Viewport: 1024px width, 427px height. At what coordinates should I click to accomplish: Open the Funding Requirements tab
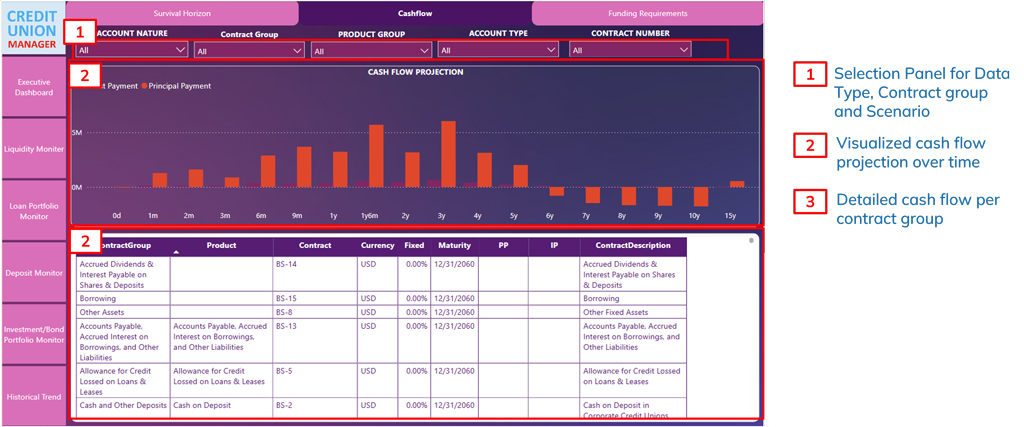tap(647, 14)
